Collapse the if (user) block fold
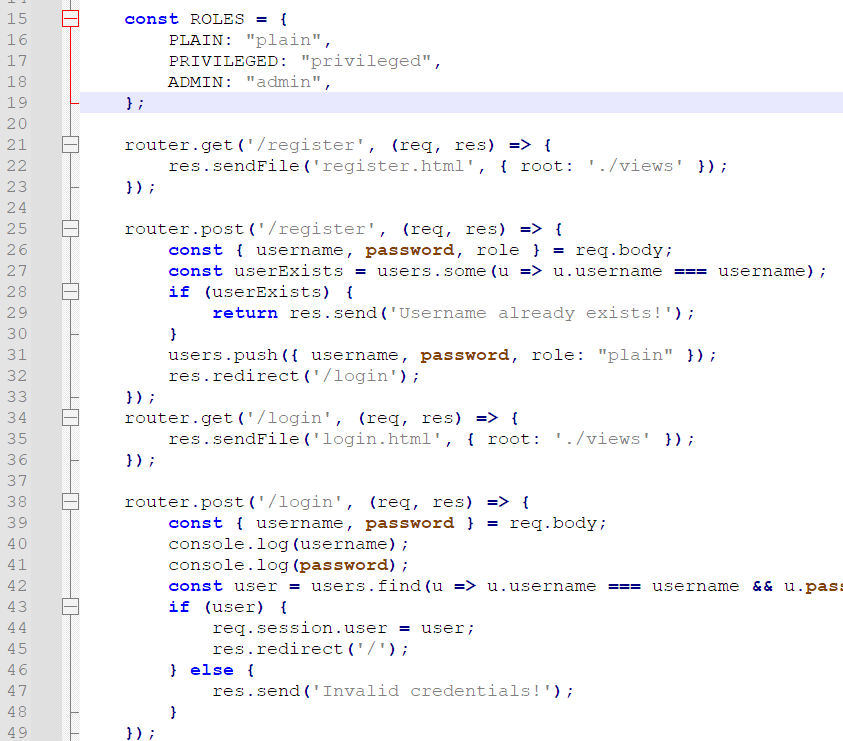The height and width of the screenshot is (741, 843). [70, 607]
